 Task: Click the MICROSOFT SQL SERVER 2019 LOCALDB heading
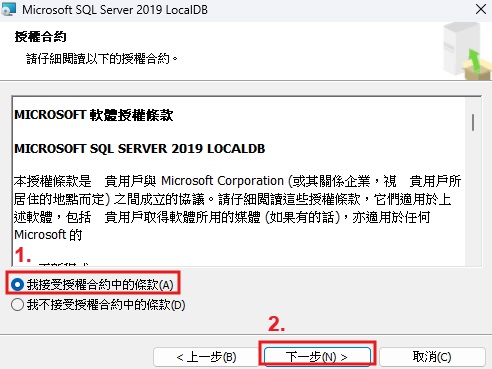140,149
